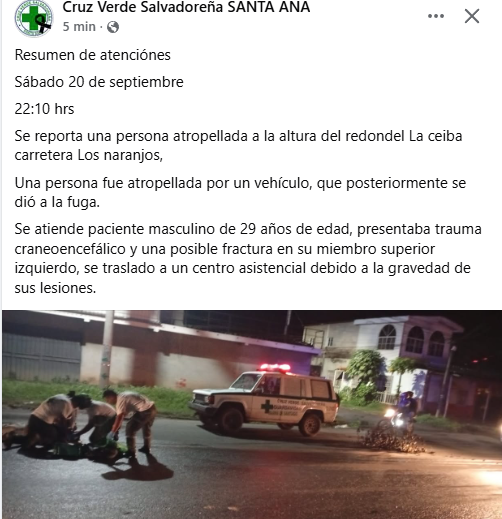This screenshot has height=519, width=502.
Task: Select the "22:10 hrs" time line
Action: [x=44, y=109]
